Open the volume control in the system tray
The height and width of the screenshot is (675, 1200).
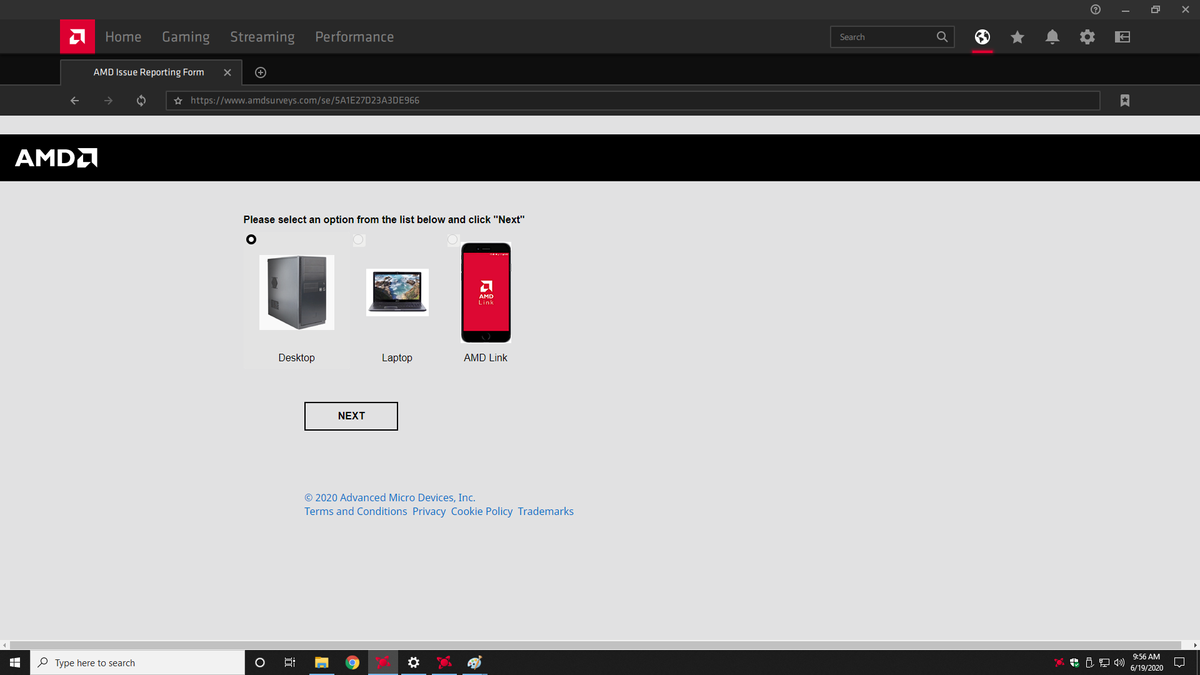pos(1118,662)
